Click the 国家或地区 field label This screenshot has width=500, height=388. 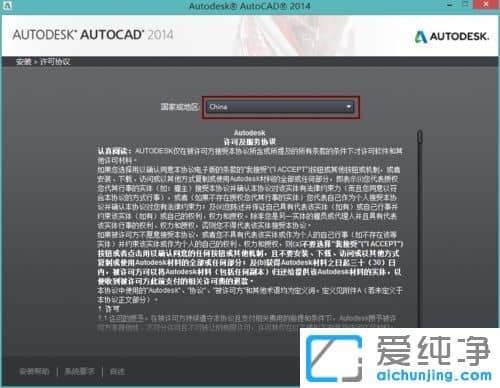pyautogui.click(x=180, y=107)
